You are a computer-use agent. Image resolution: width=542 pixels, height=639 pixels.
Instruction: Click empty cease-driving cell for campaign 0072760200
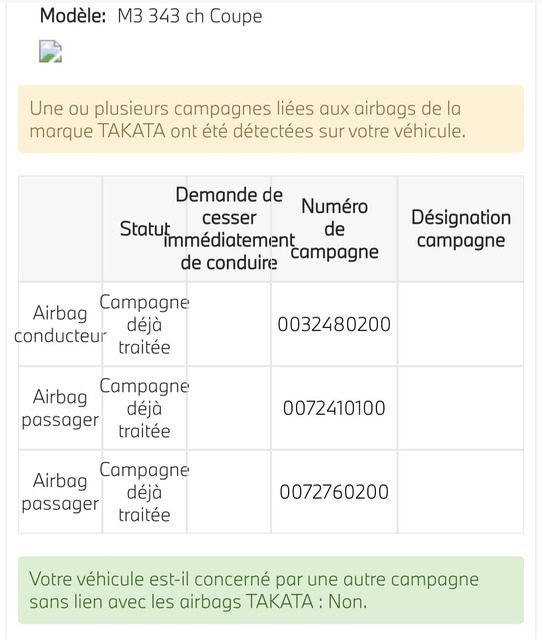[229, 491]
